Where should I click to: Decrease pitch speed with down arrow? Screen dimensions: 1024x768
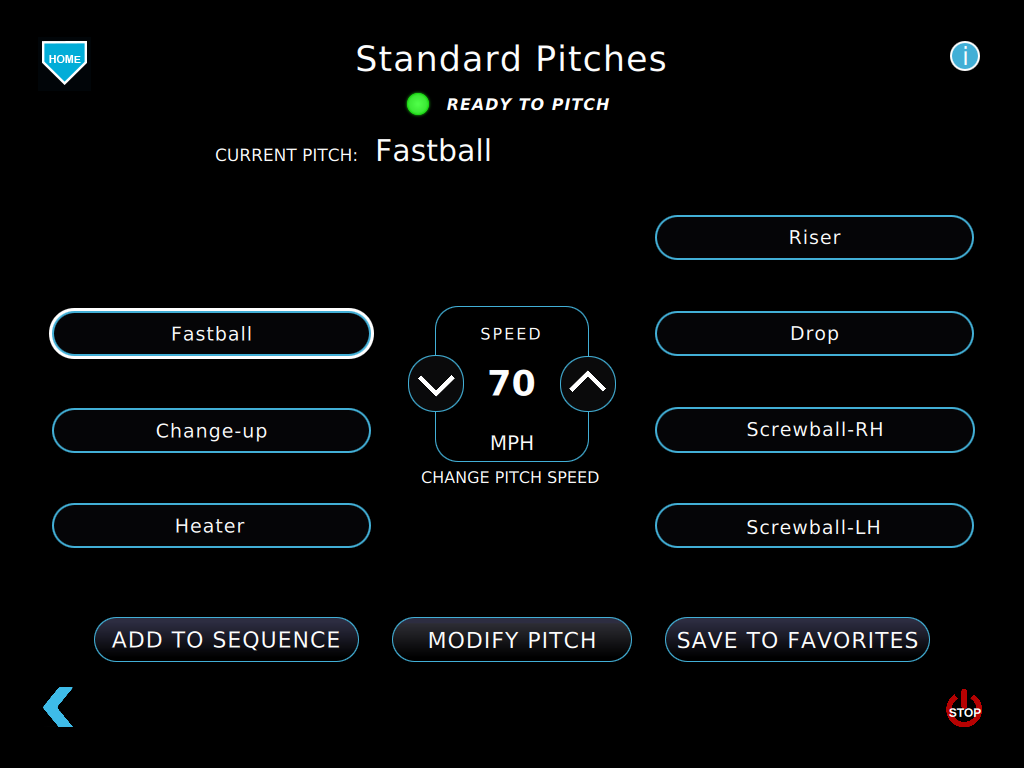(x=436, y=384)
